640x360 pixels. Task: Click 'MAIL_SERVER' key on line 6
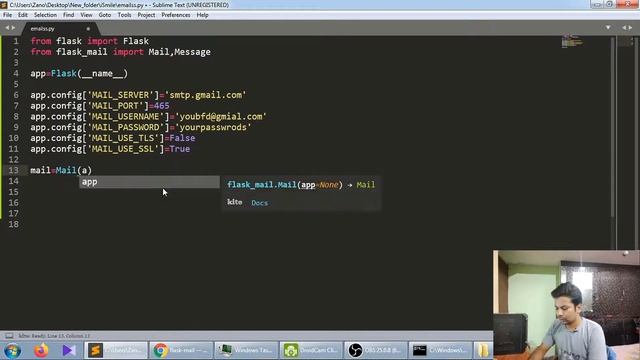pos(120,95)
